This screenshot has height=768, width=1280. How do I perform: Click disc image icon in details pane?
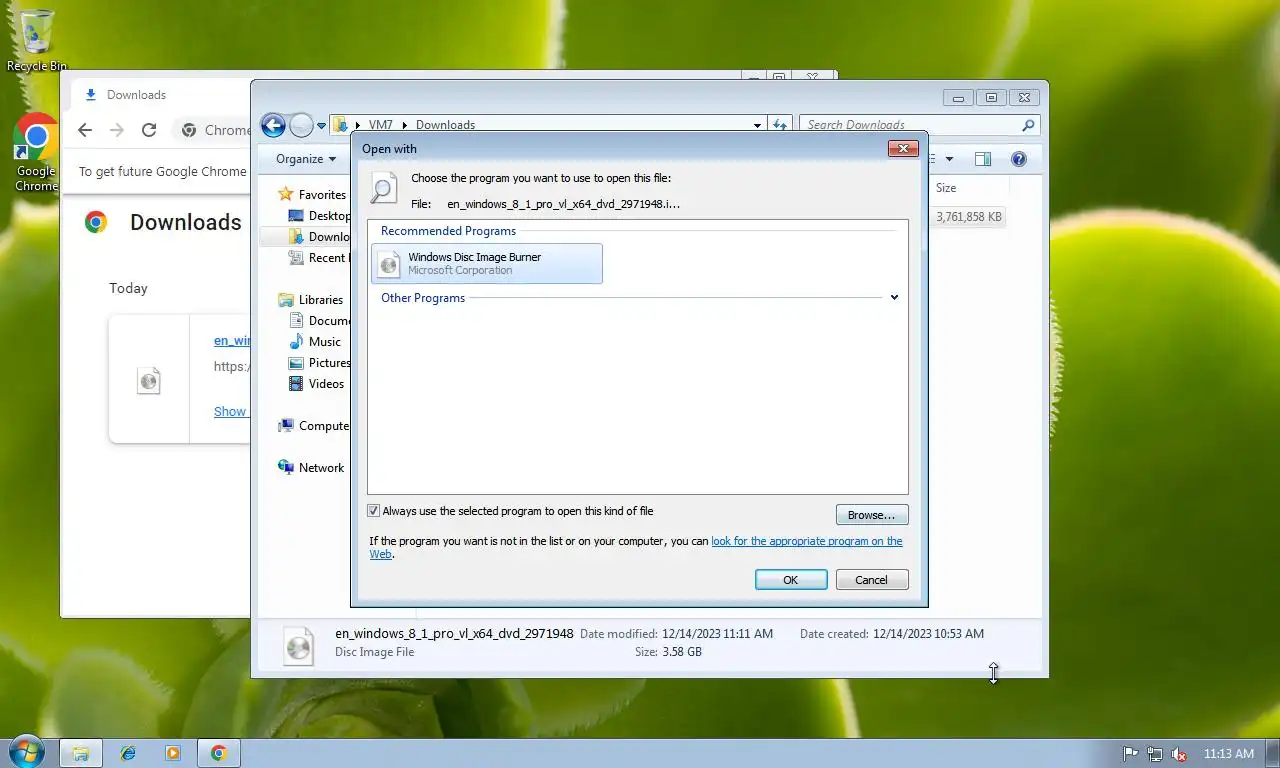coord(299,644)
